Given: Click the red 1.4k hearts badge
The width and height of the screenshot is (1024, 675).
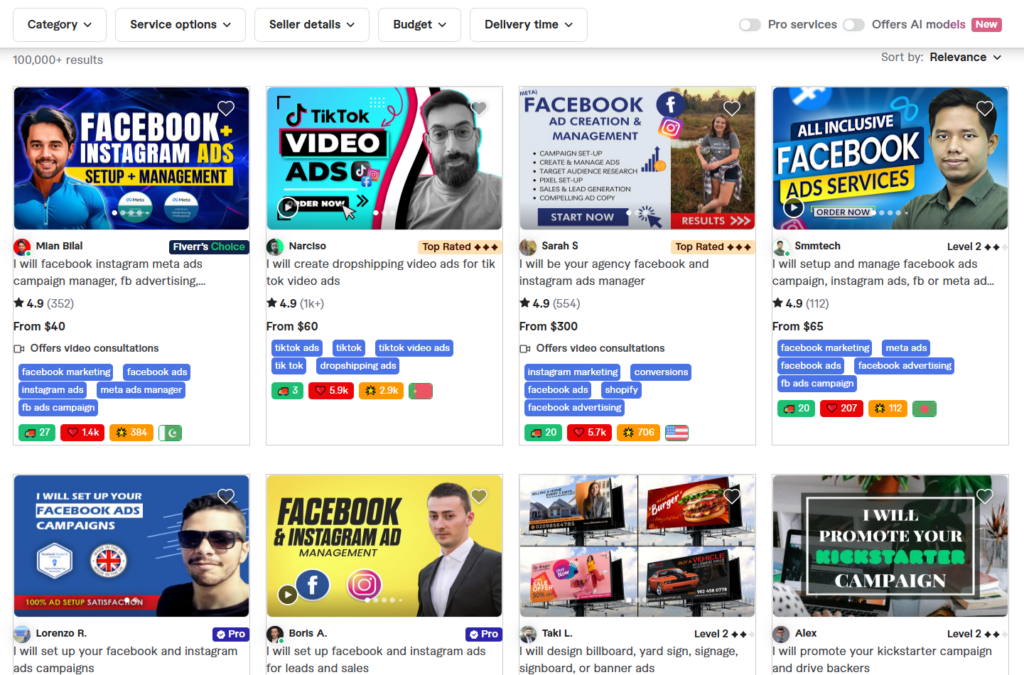Looking at the screenshot, I should pos(82,432).
